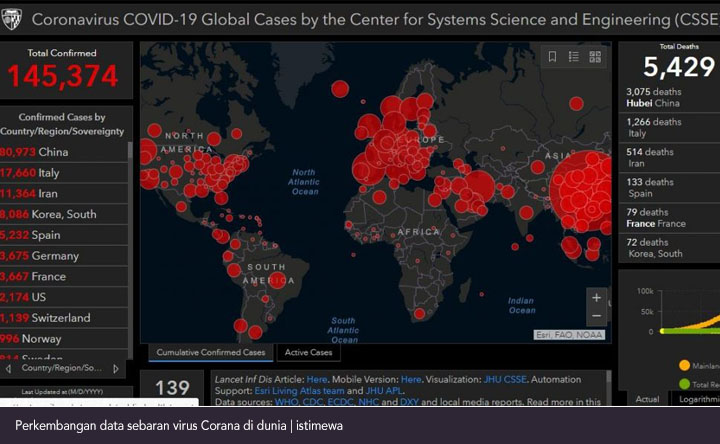
Task: Click the orange Mainland China legend dot
Action: coord(684,365)
